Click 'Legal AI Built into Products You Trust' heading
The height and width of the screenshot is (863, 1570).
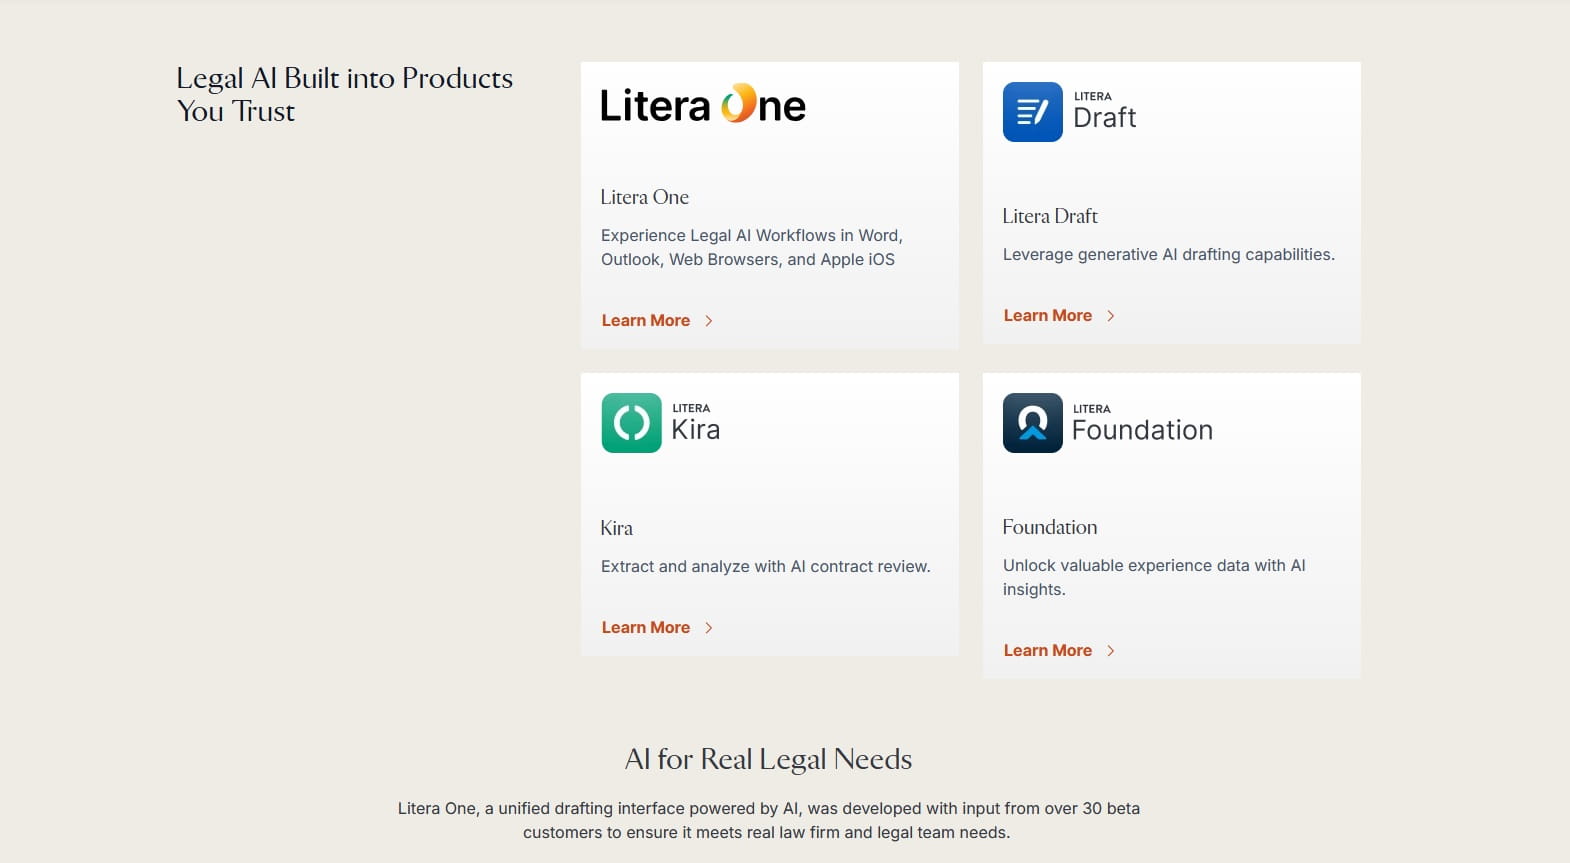(x=345, y=94)
